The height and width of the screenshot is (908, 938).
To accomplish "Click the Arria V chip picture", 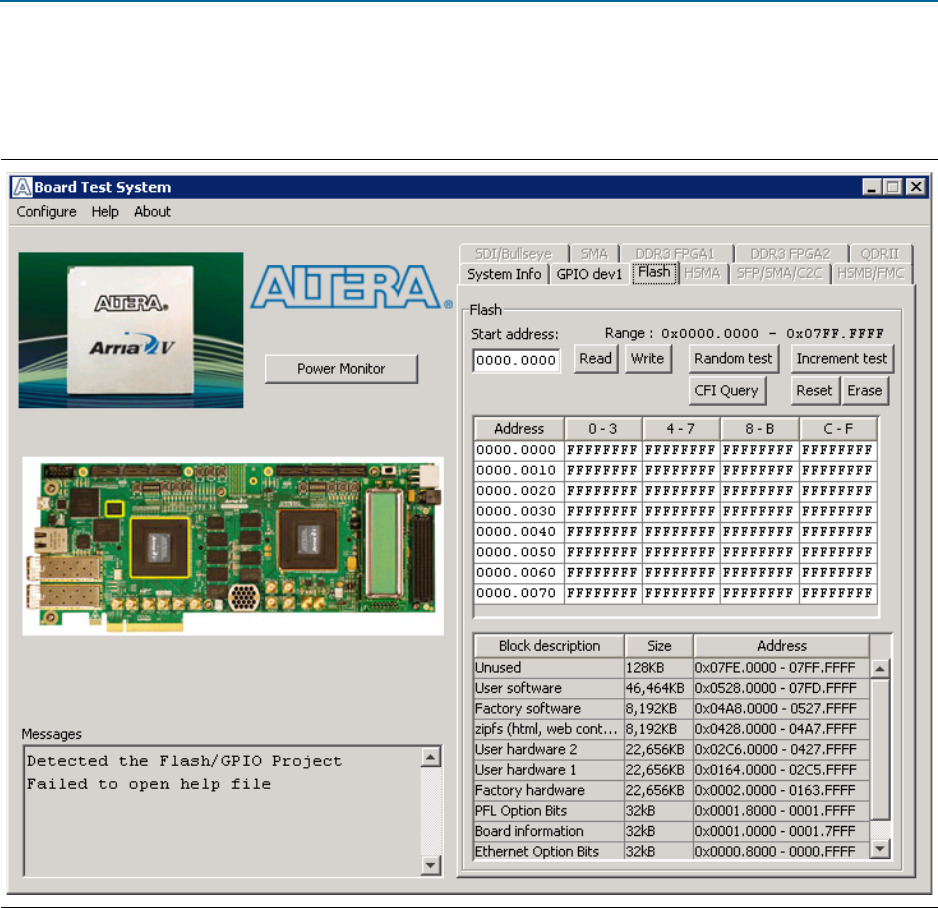I will pyautogui.click(x=131, y=330).
